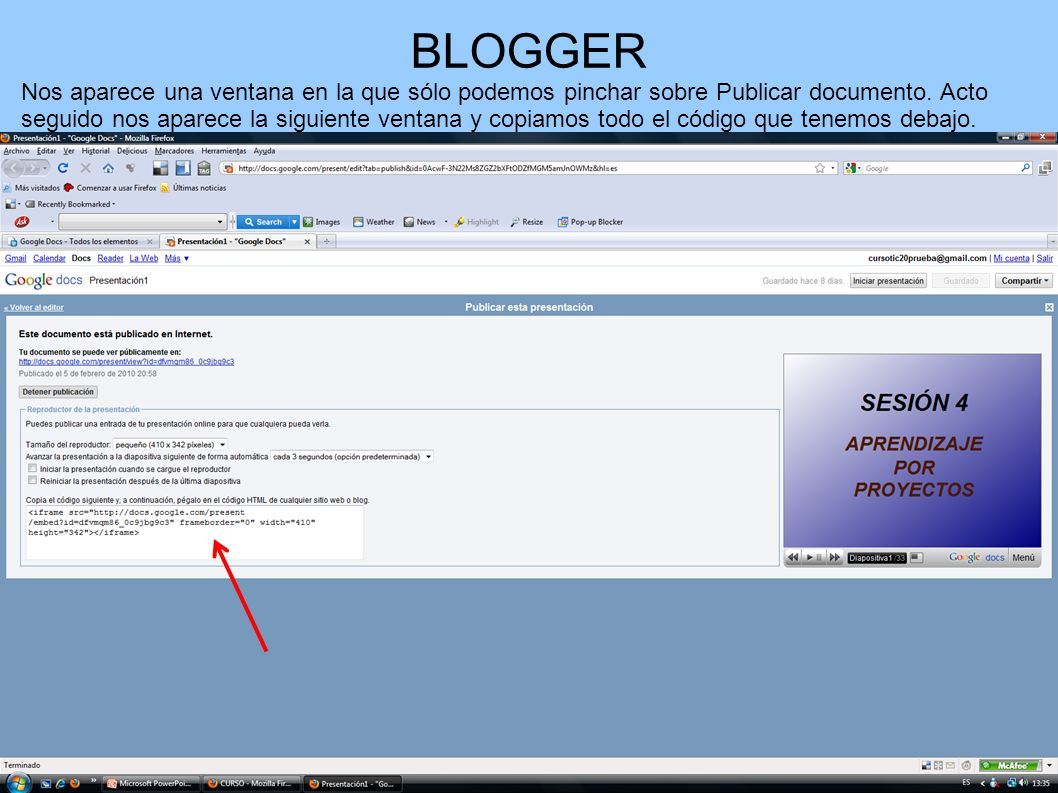
Task: Click the Firefox reload page icon
Action: (x=63, y=168)
